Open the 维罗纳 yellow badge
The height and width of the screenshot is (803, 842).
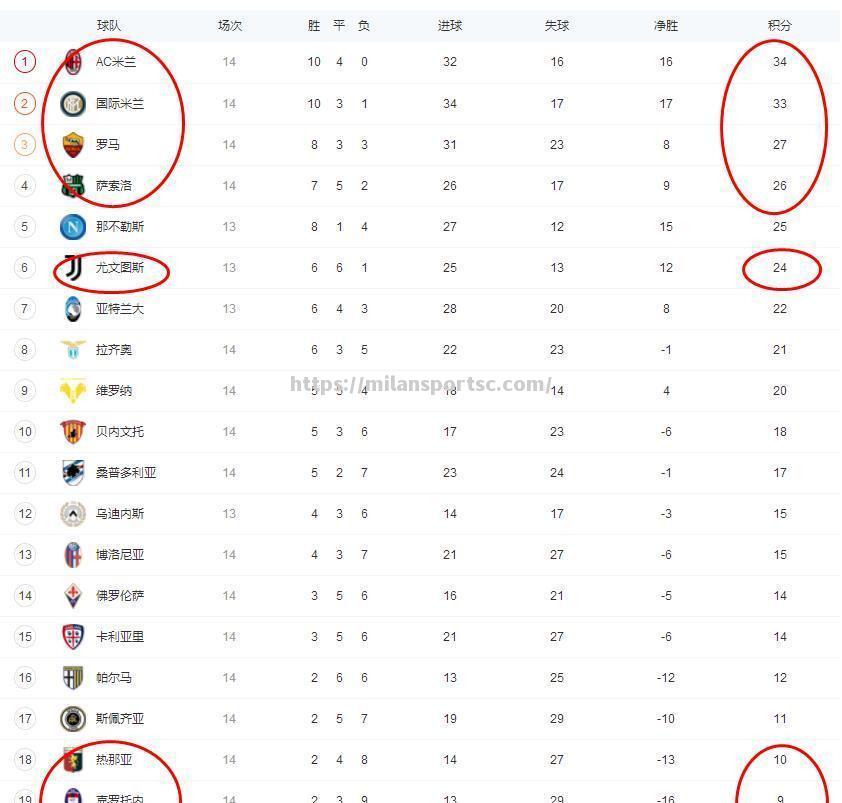click(73, 390)
